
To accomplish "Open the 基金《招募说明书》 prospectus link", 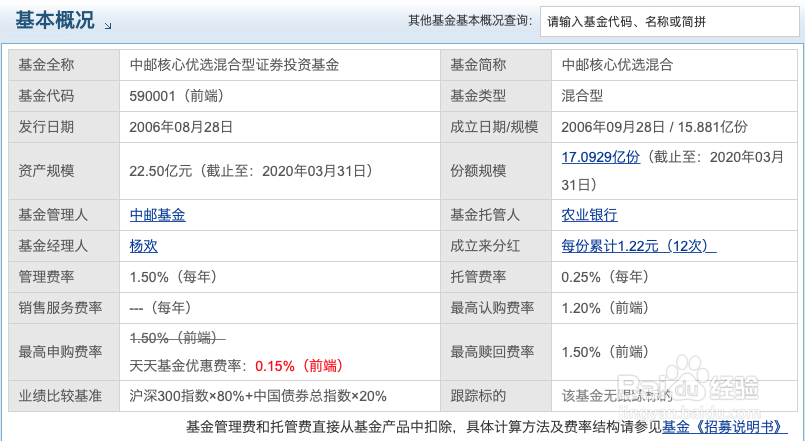I will coord(724,427).
